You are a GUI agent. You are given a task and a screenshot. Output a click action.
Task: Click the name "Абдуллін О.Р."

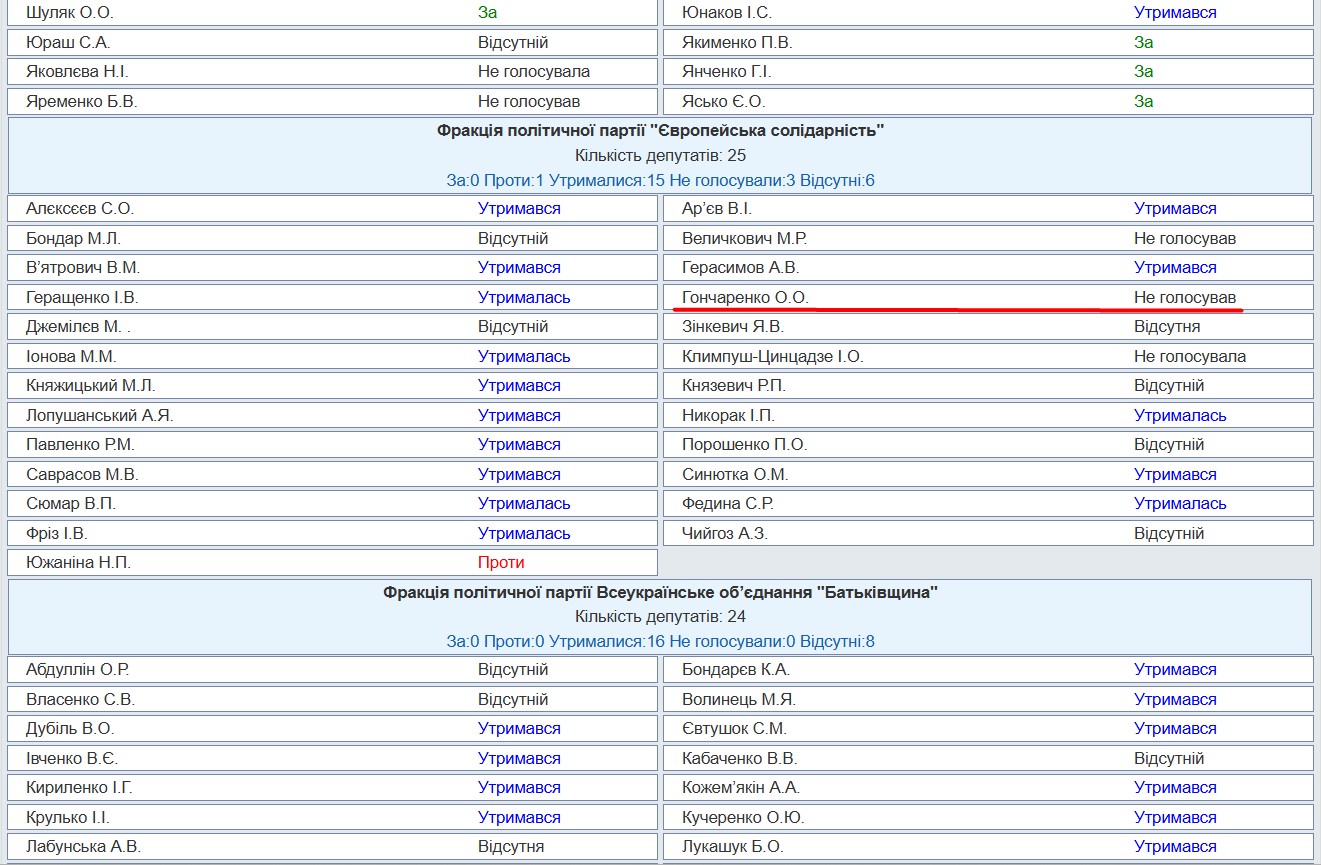78,670
